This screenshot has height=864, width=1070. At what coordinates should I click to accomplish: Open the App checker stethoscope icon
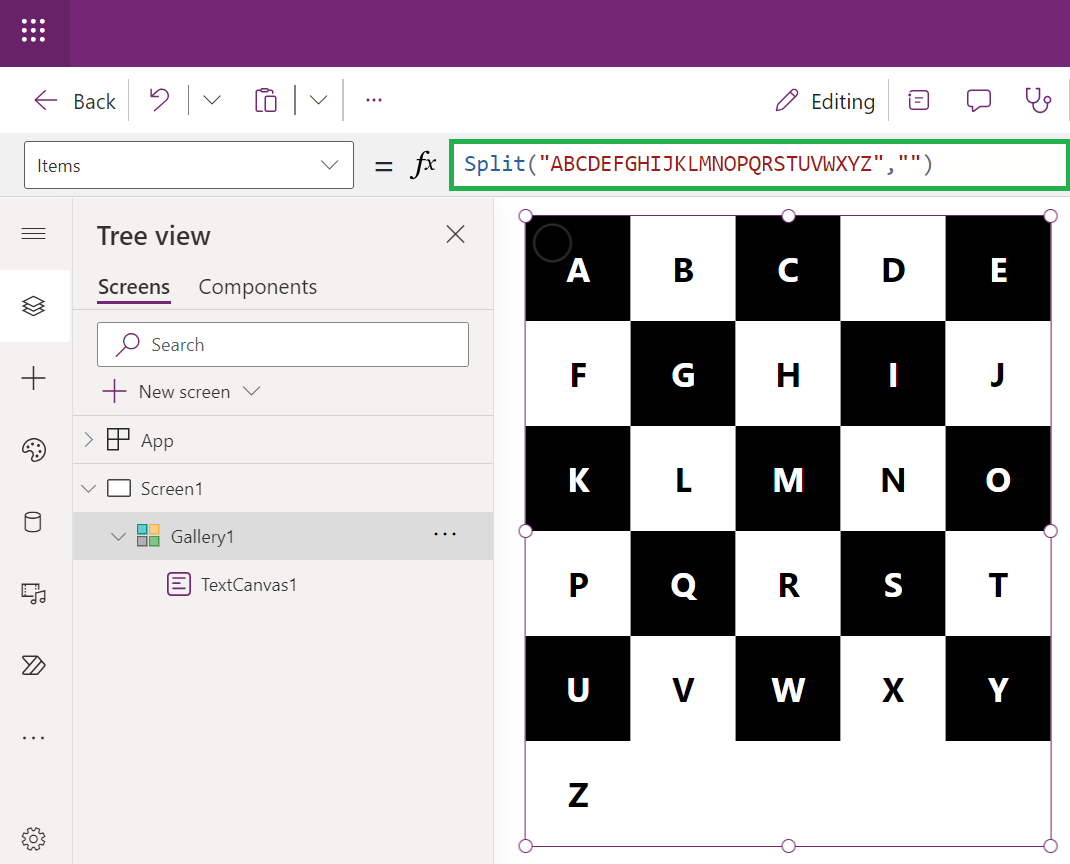pos(1037,100)
